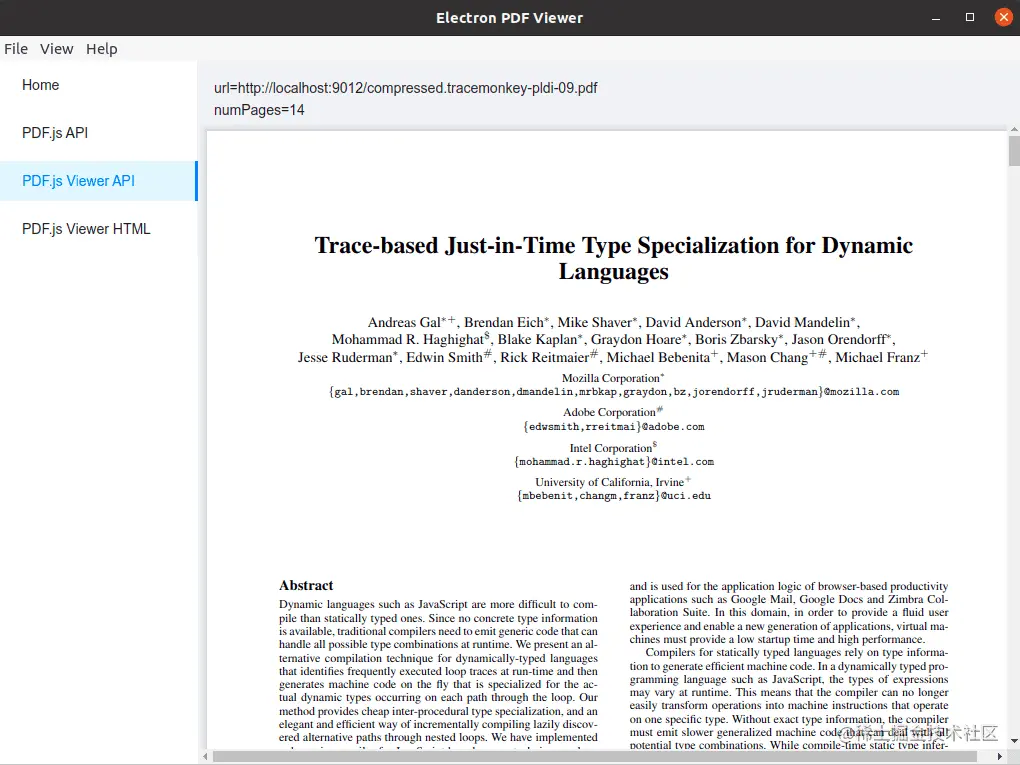Click the author name Mohammad R. Haghighat
This screenshot has width=1020, height=765.
click(x=408, y=340)
